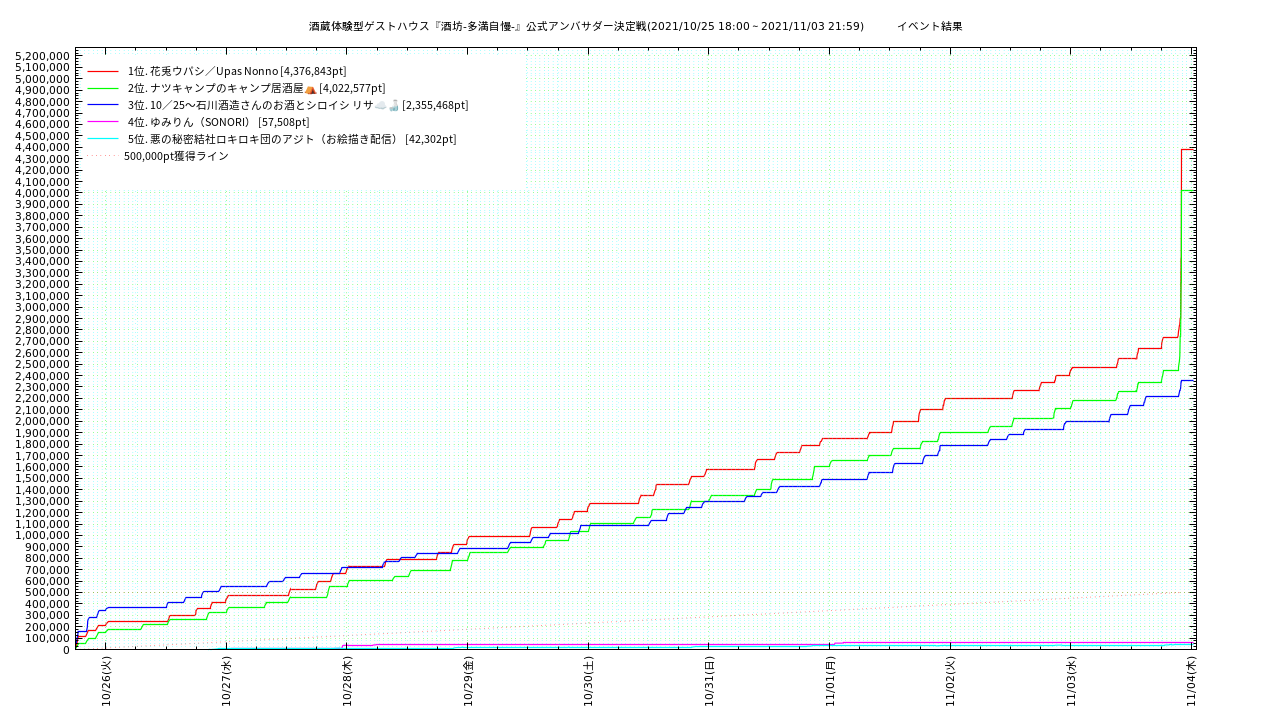Click the y-axis label 2,400,000
Screen dimensions: 1280x720
[x=44, y=376]
